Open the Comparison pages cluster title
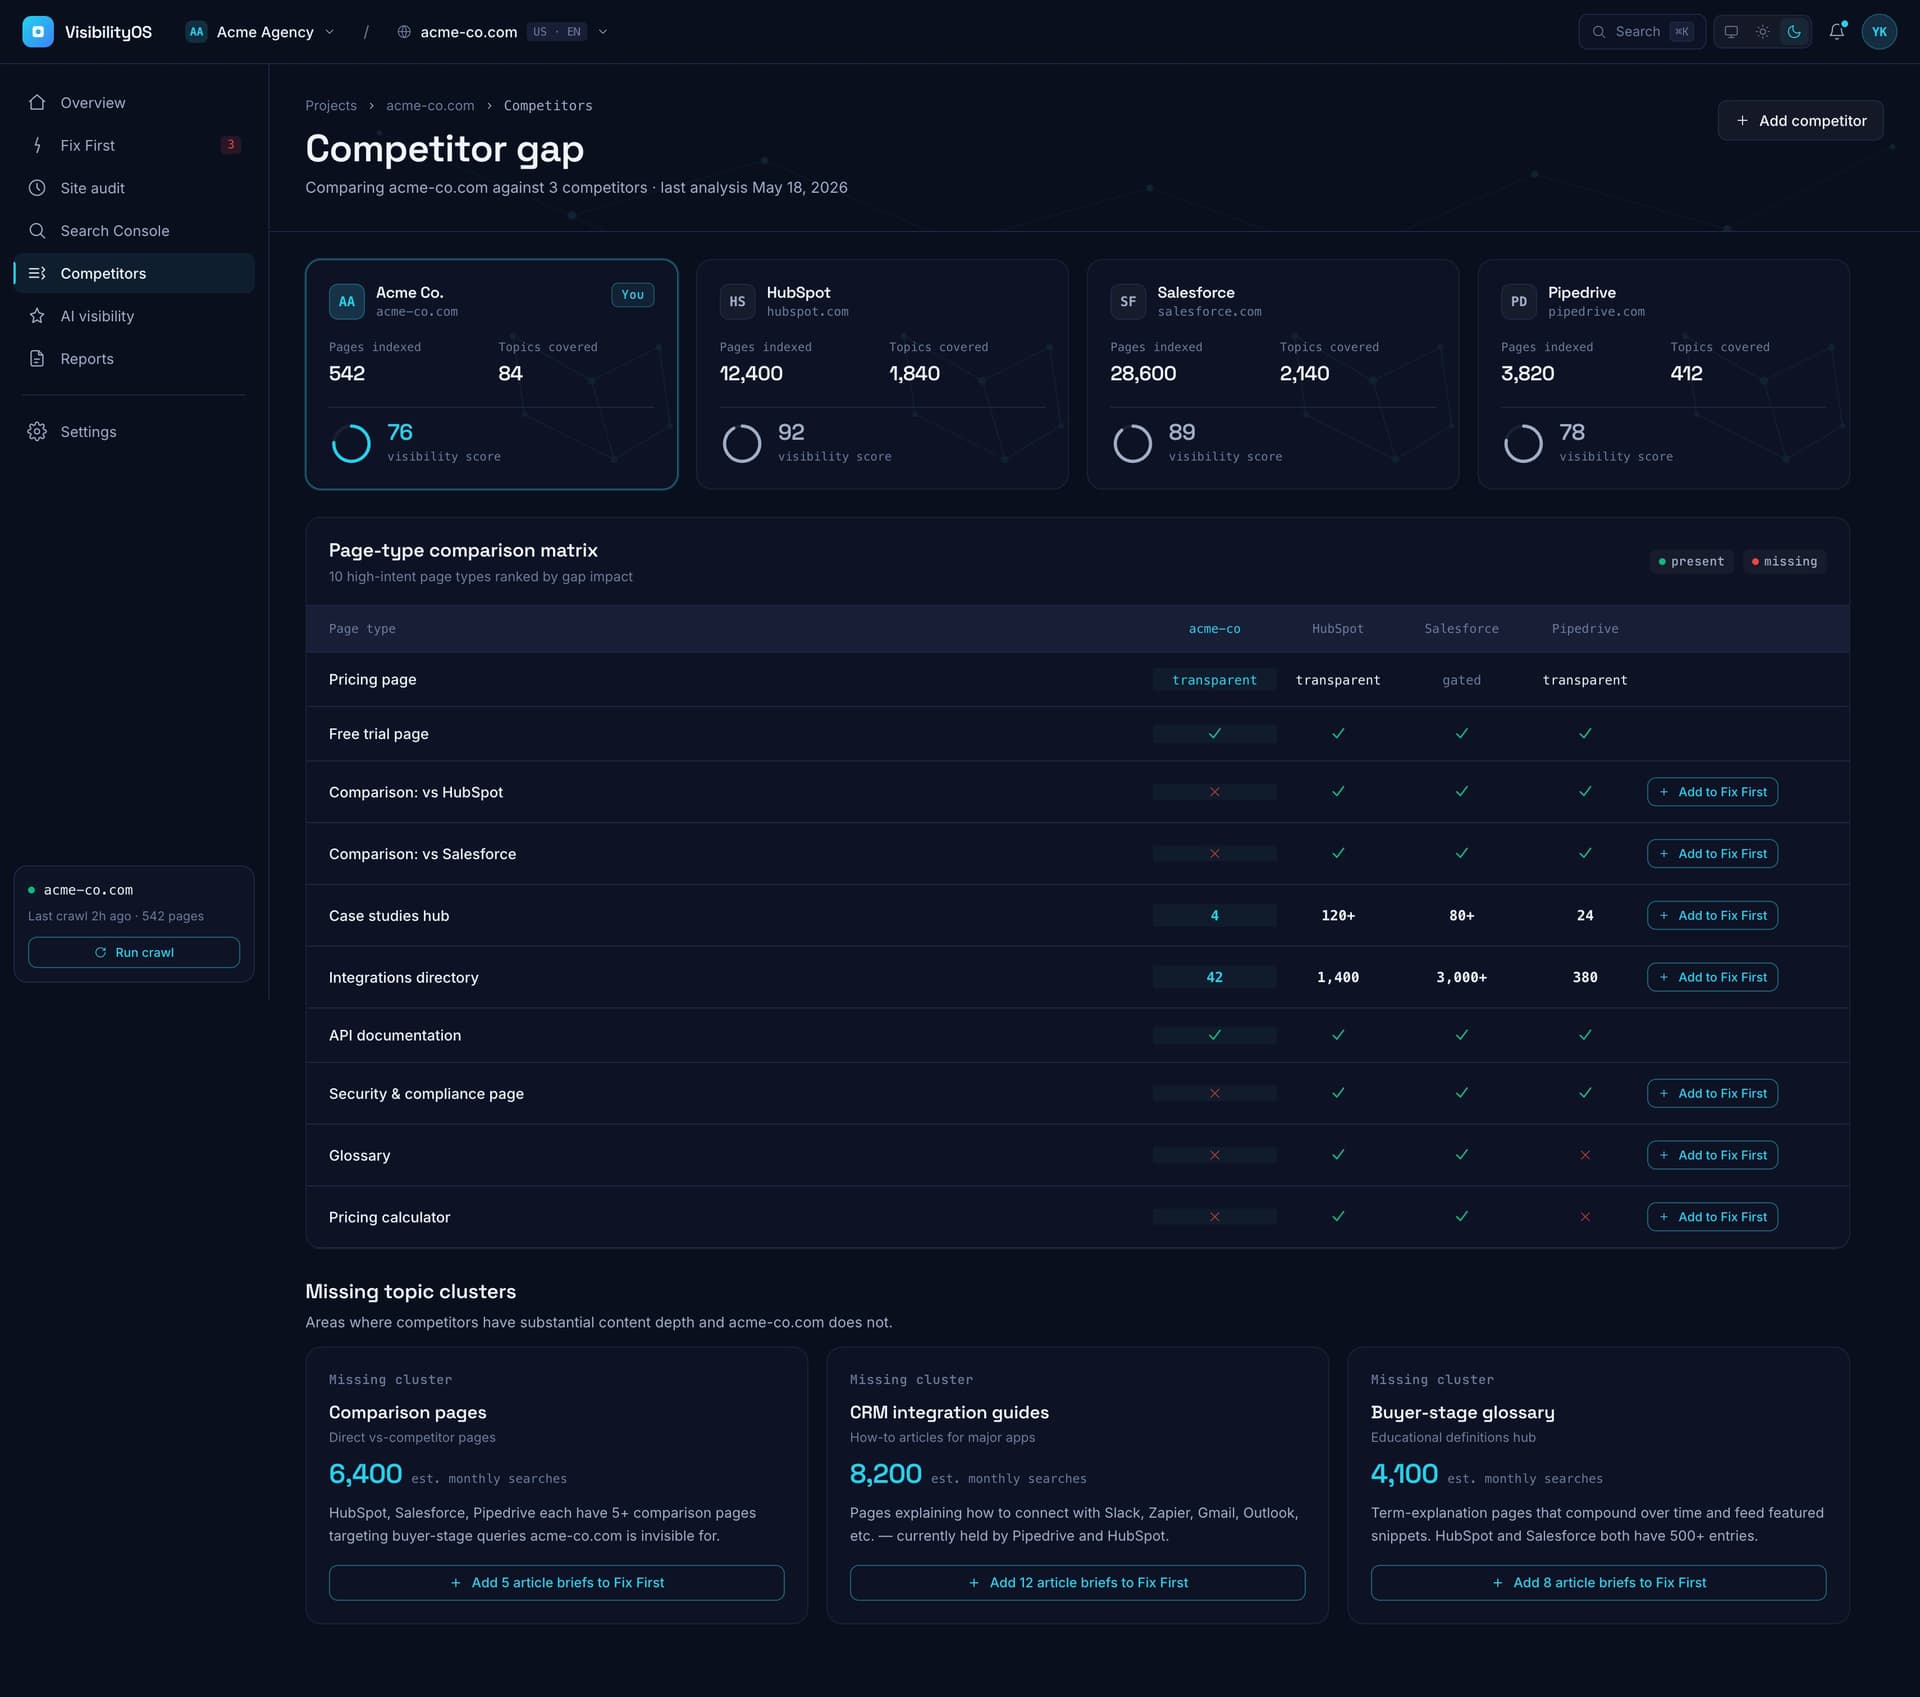 click(407, 1413)
